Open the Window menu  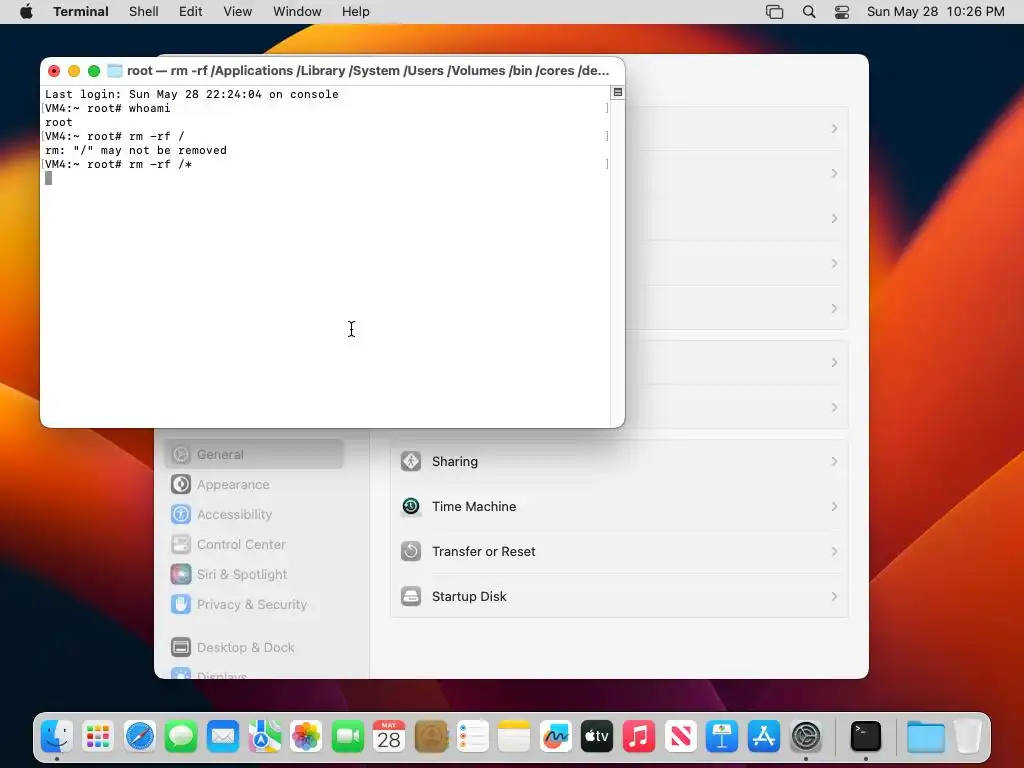pyautogui.click(x=297, y=12)
